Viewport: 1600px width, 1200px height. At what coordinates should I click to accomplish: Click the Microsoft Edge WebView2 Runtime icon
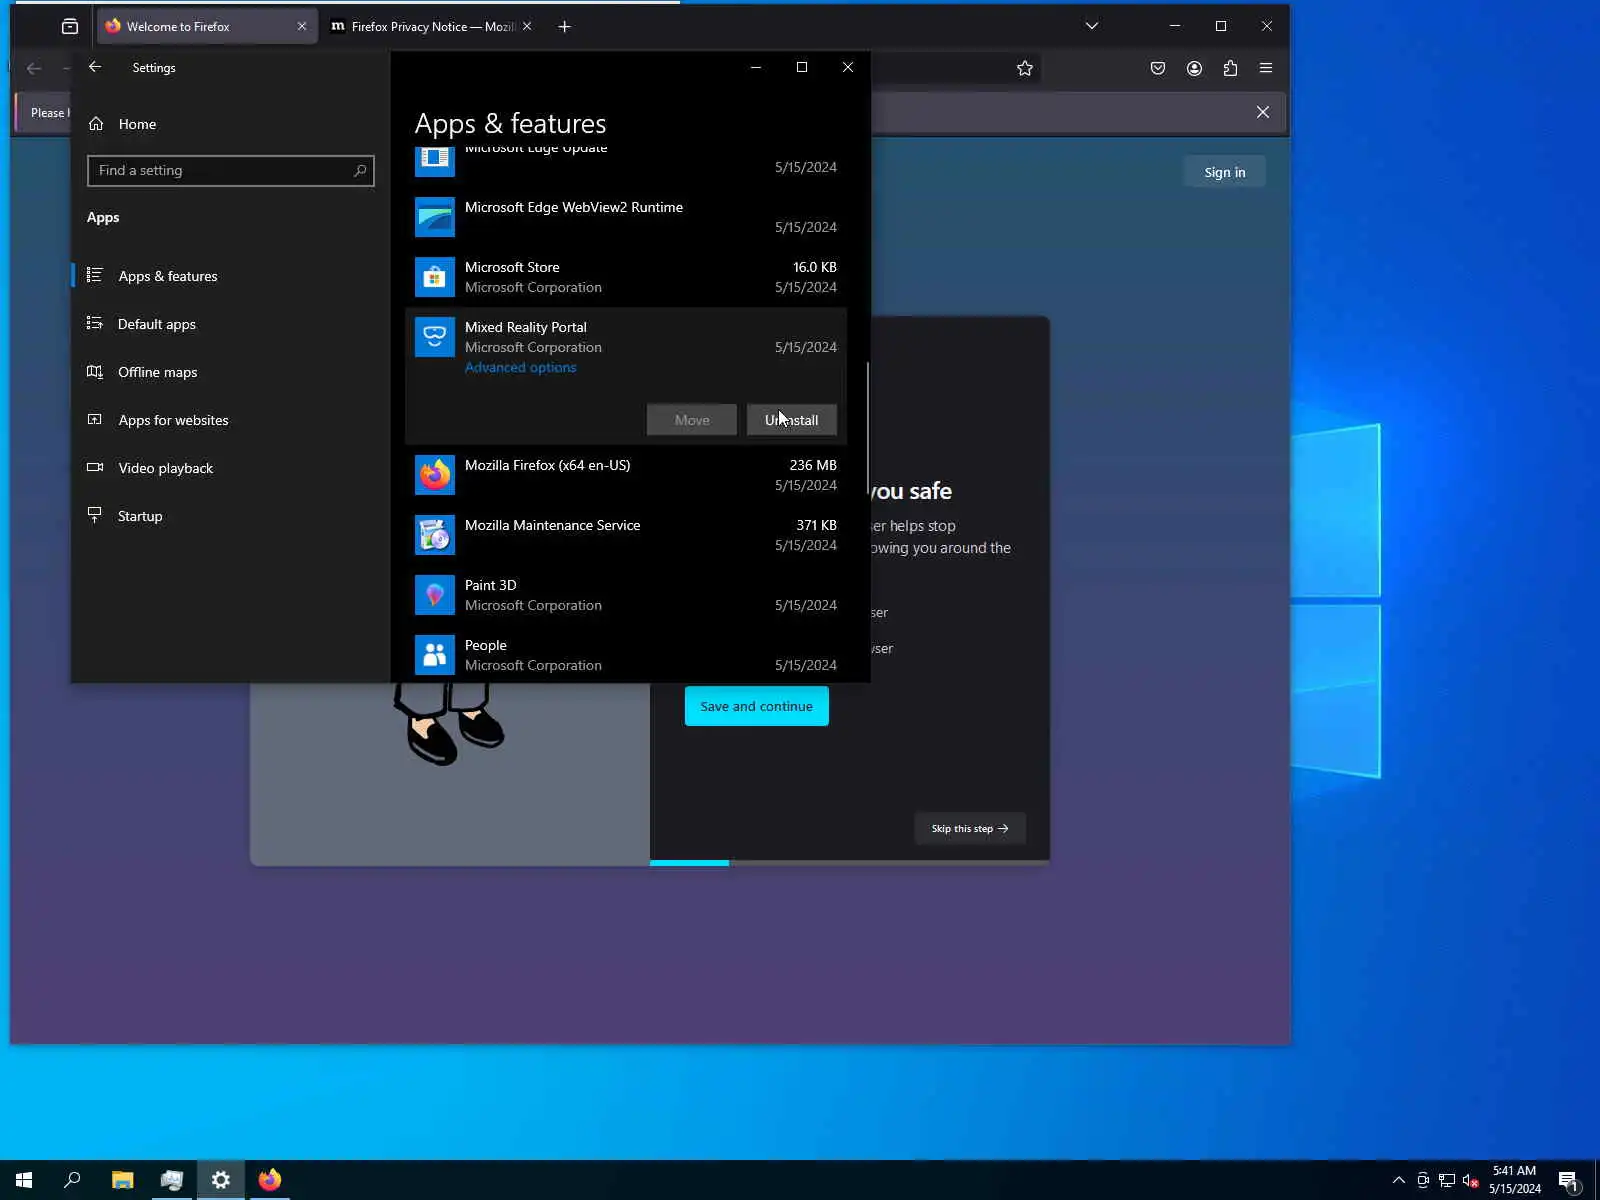tap(435, 217)
